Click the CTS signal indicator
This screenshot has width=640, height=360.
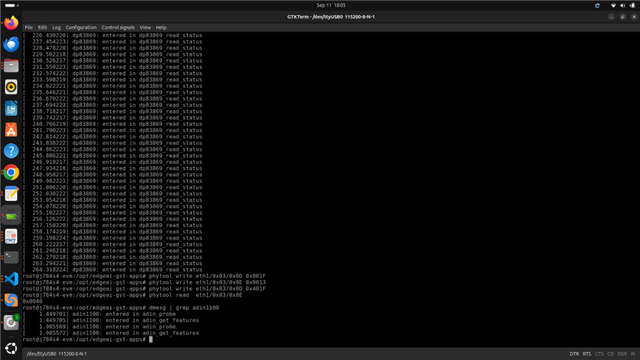(x=599, y=354)
